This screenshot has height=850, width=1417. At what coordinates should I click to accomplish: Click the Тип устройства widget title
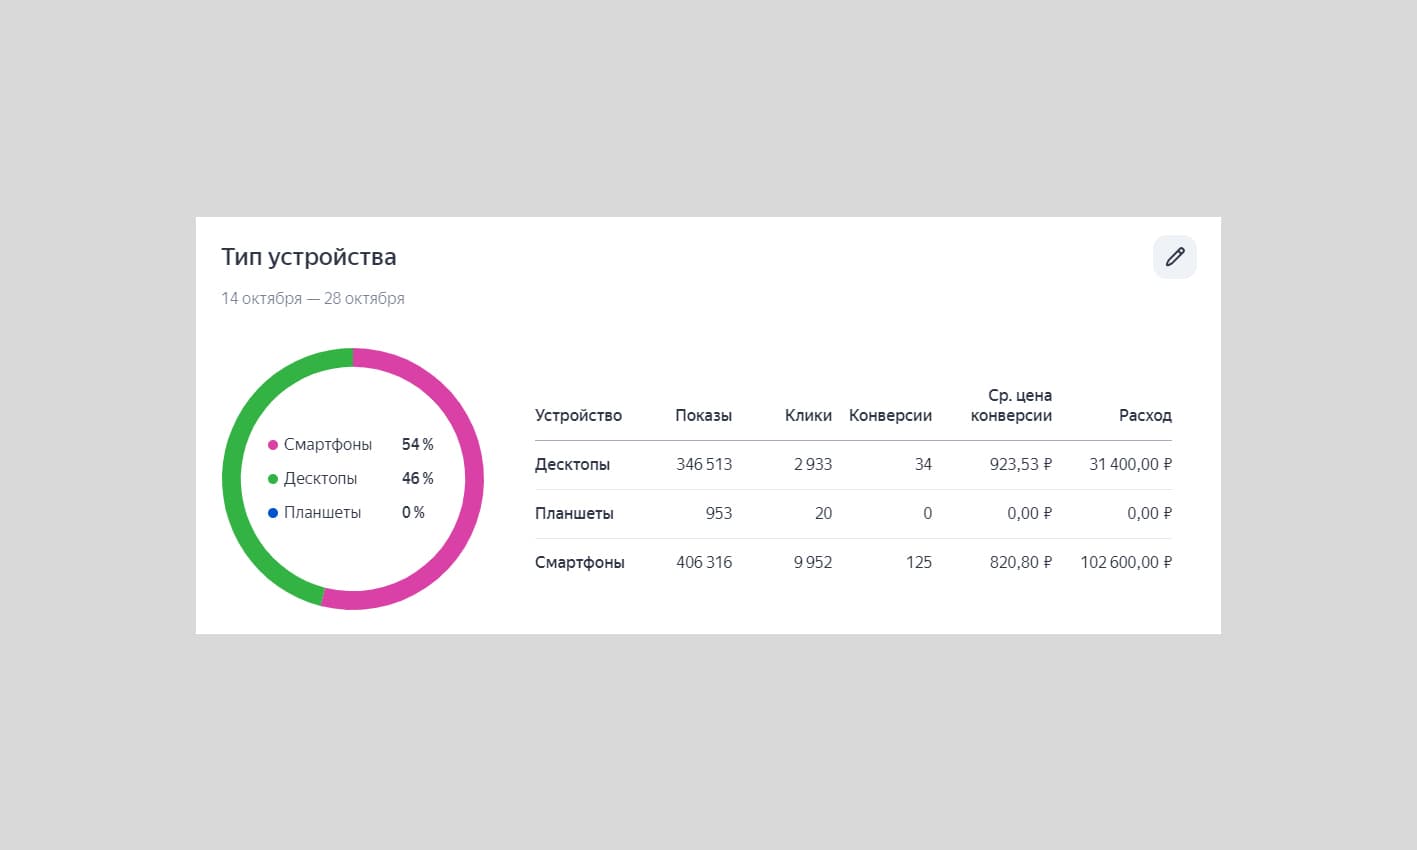tap(309, 257)
